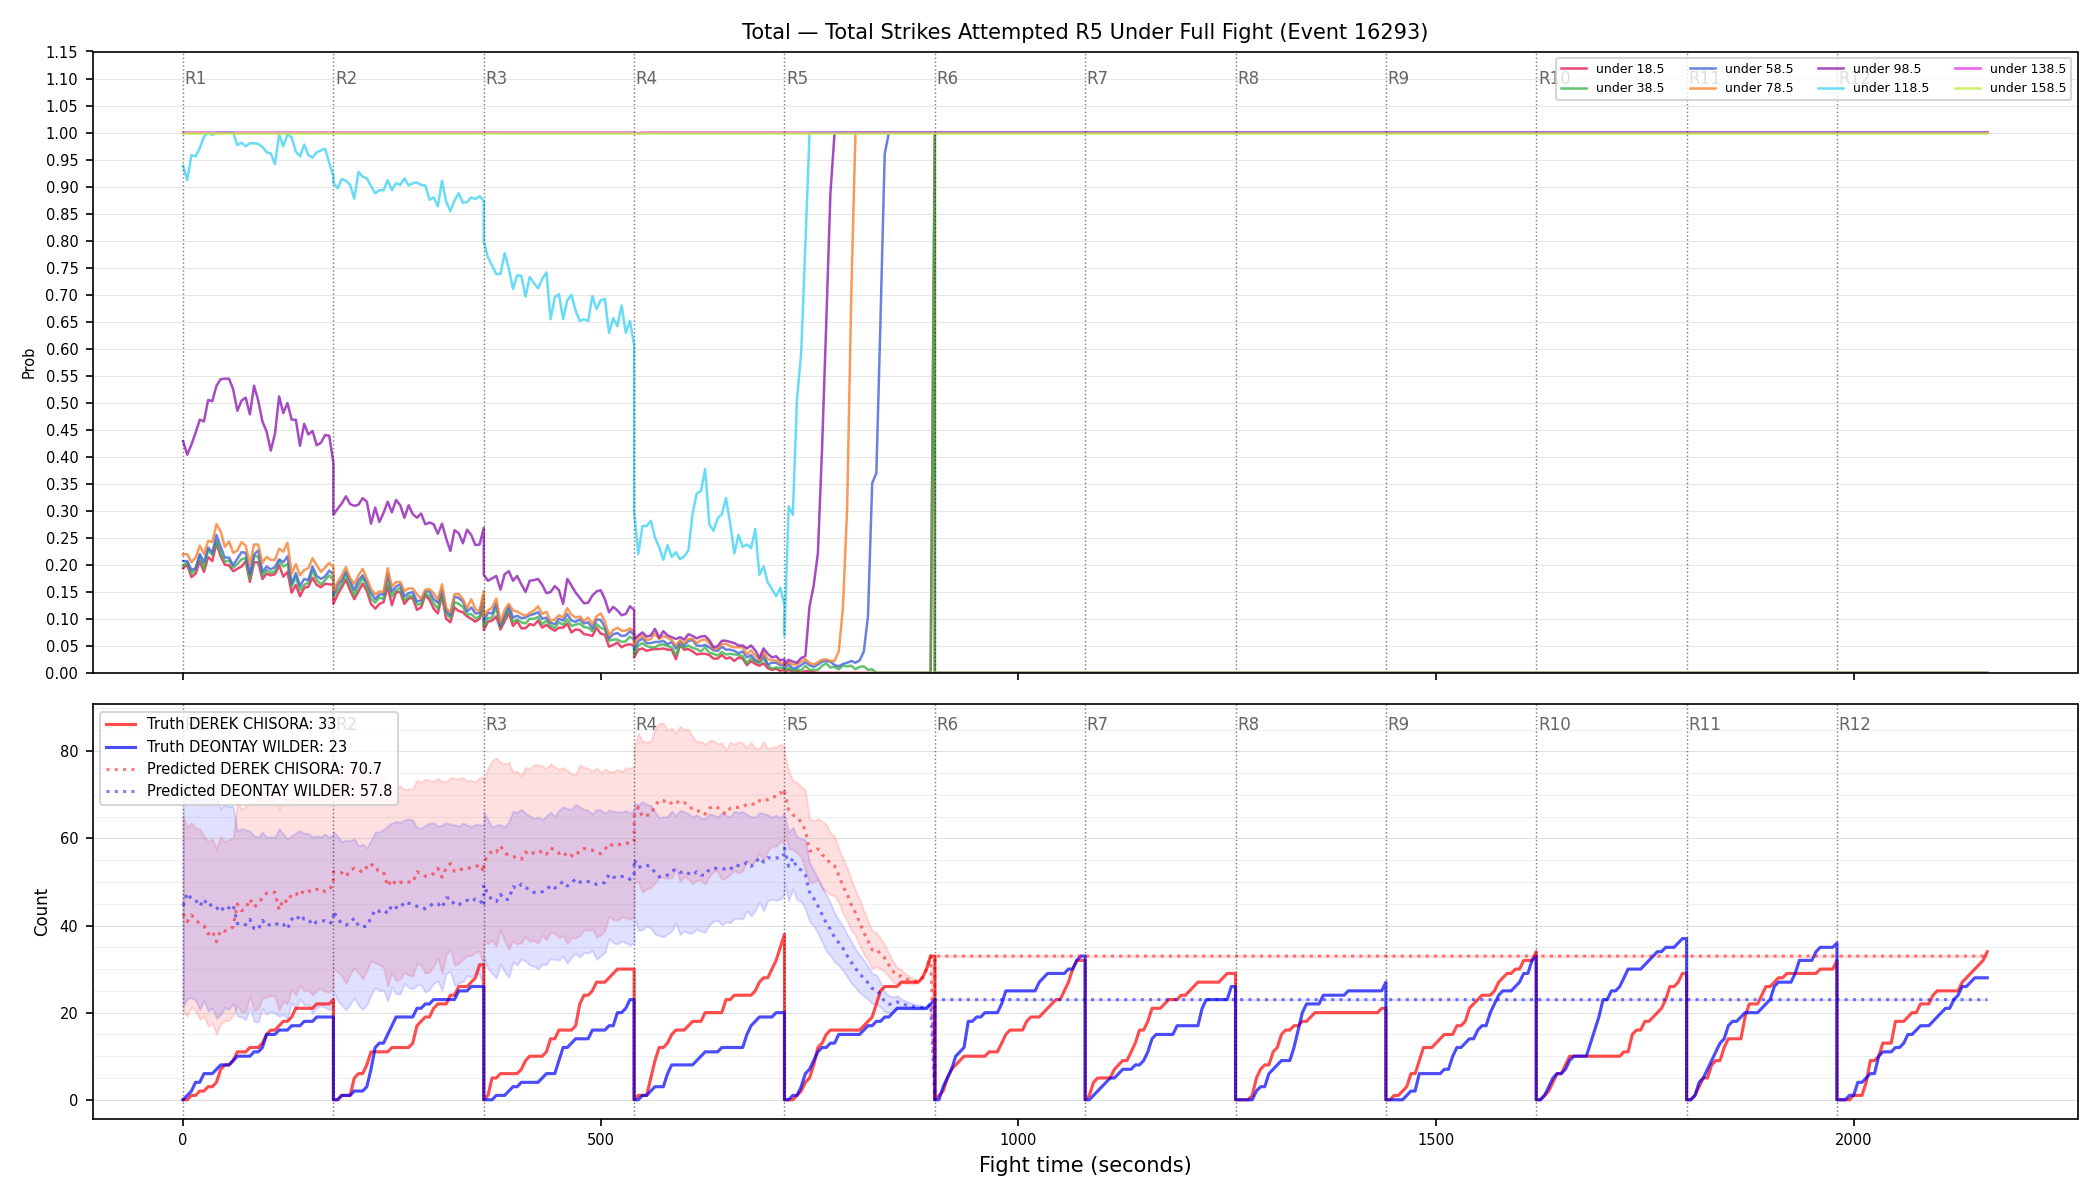
Task: Click the R3 round marker in top chart
Action: point(496,78)
